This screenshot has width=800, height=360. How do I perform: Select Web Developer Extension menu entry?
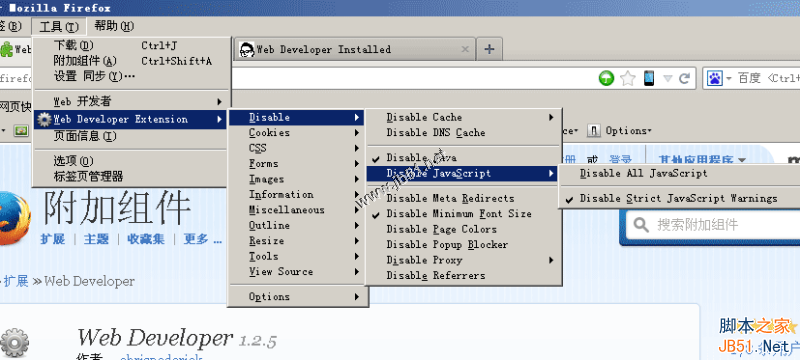[x=130, y=119]
